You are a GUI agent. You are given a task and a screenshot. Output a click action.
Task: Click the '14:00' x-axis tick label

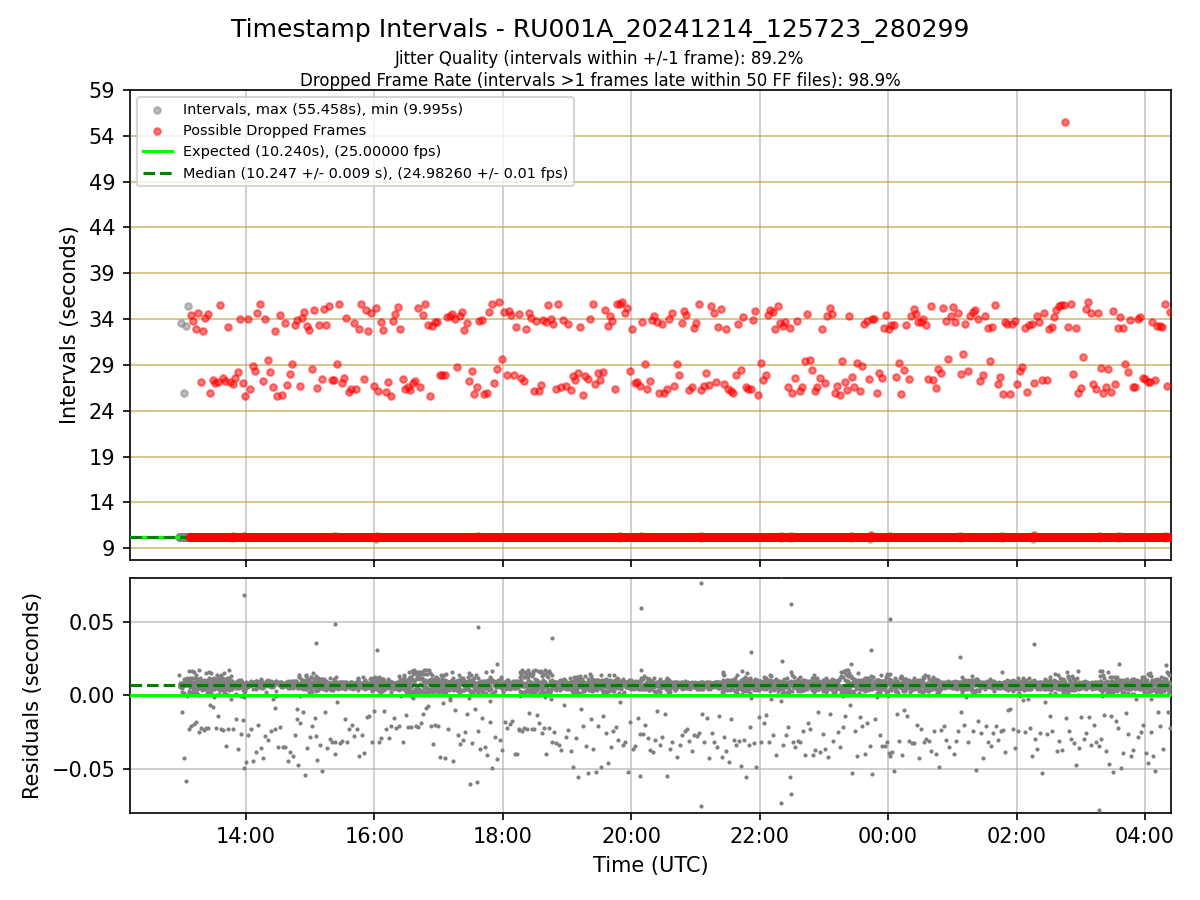point(246,834)
